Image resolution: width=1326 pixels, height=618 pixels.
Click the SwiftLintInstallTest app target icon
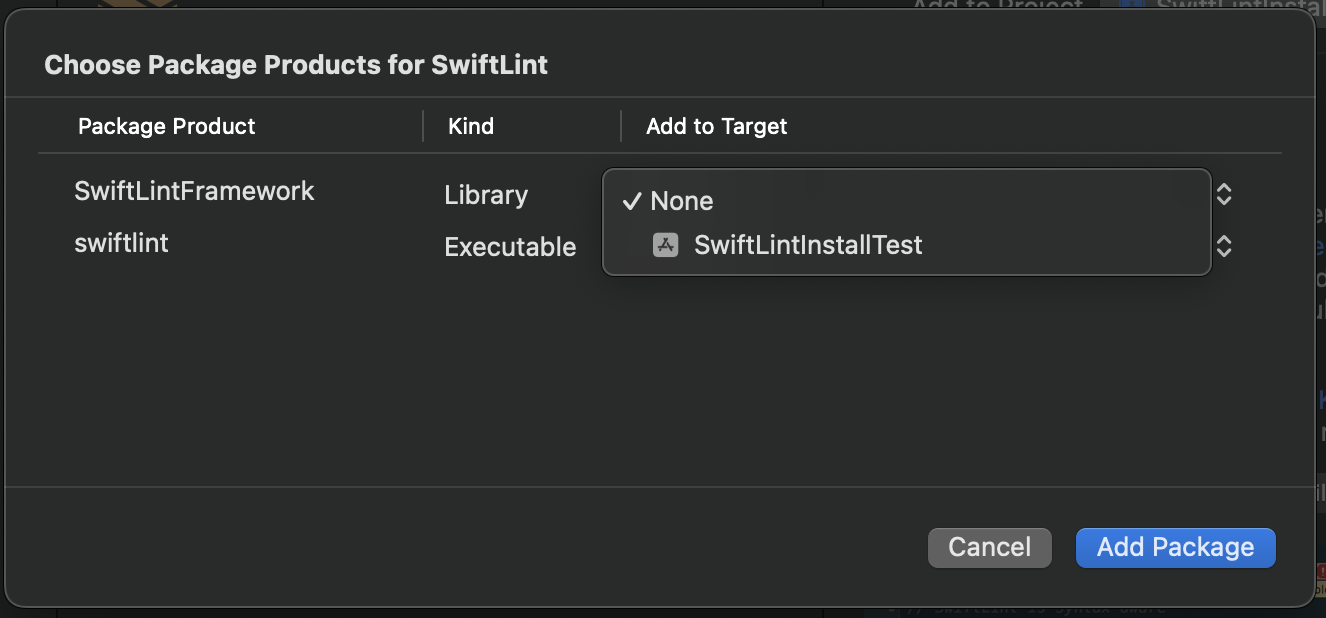666,245
